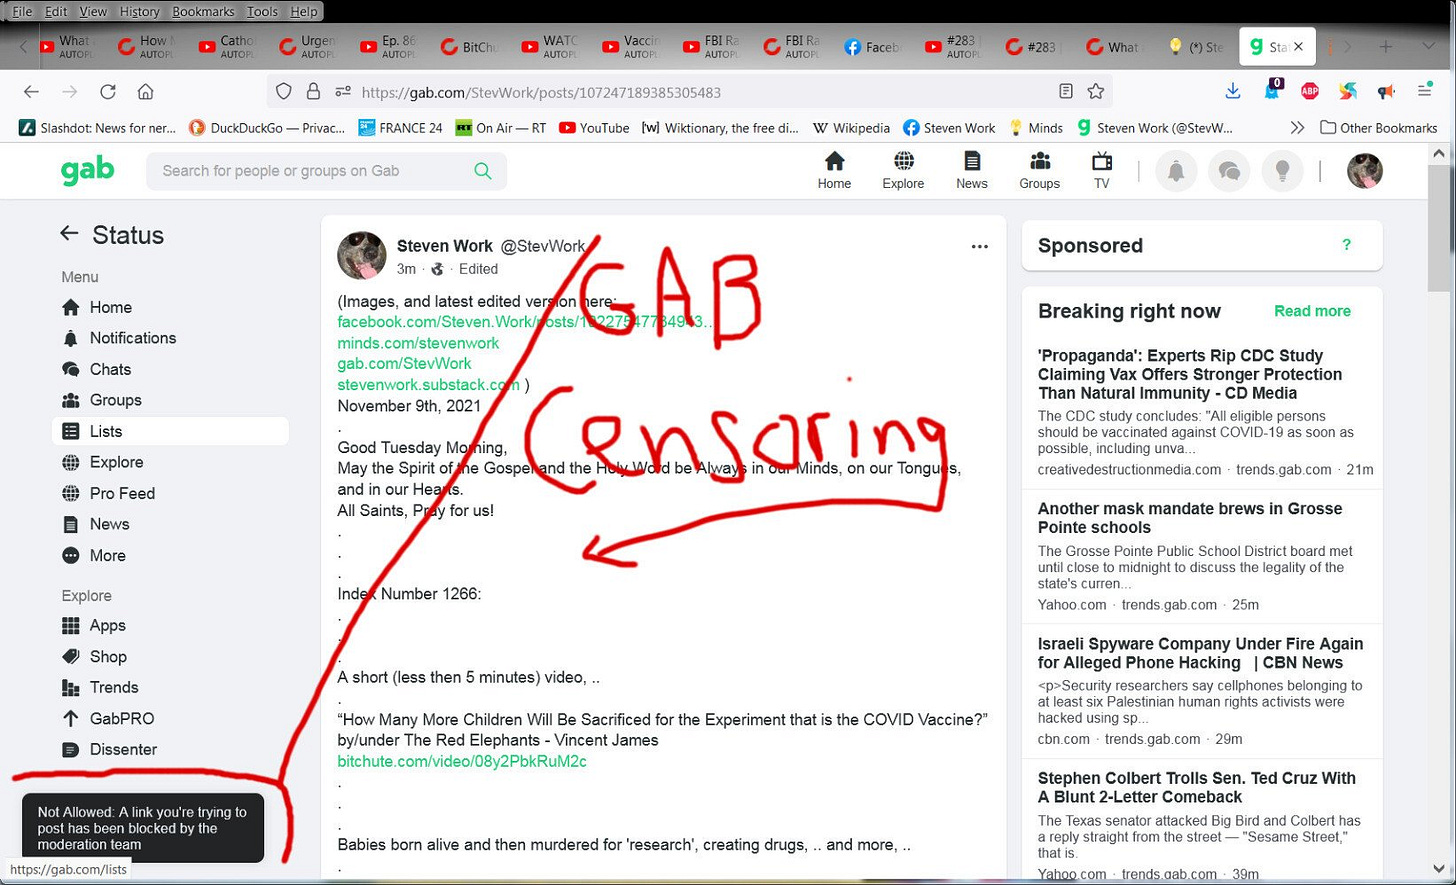
Task: Click Read more in Breaking right now
Action: pos(1312,311)
